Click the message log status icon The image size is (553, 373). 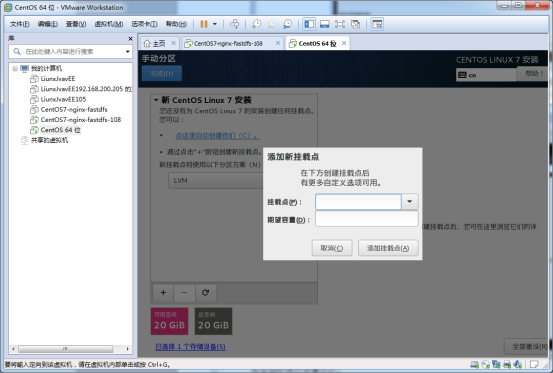(534, 364)
